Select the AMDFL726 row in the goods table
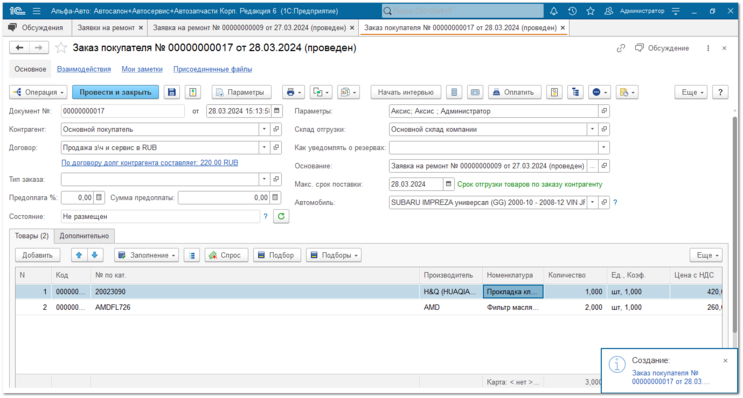The image size is (743, 398). [x=369, y=308]
